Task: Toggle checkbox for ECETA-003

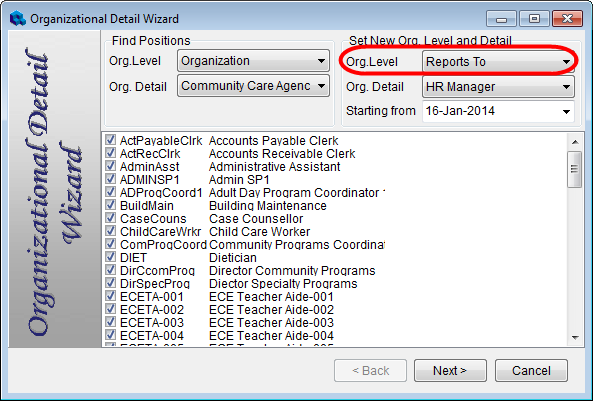Action: coord(110,322)
